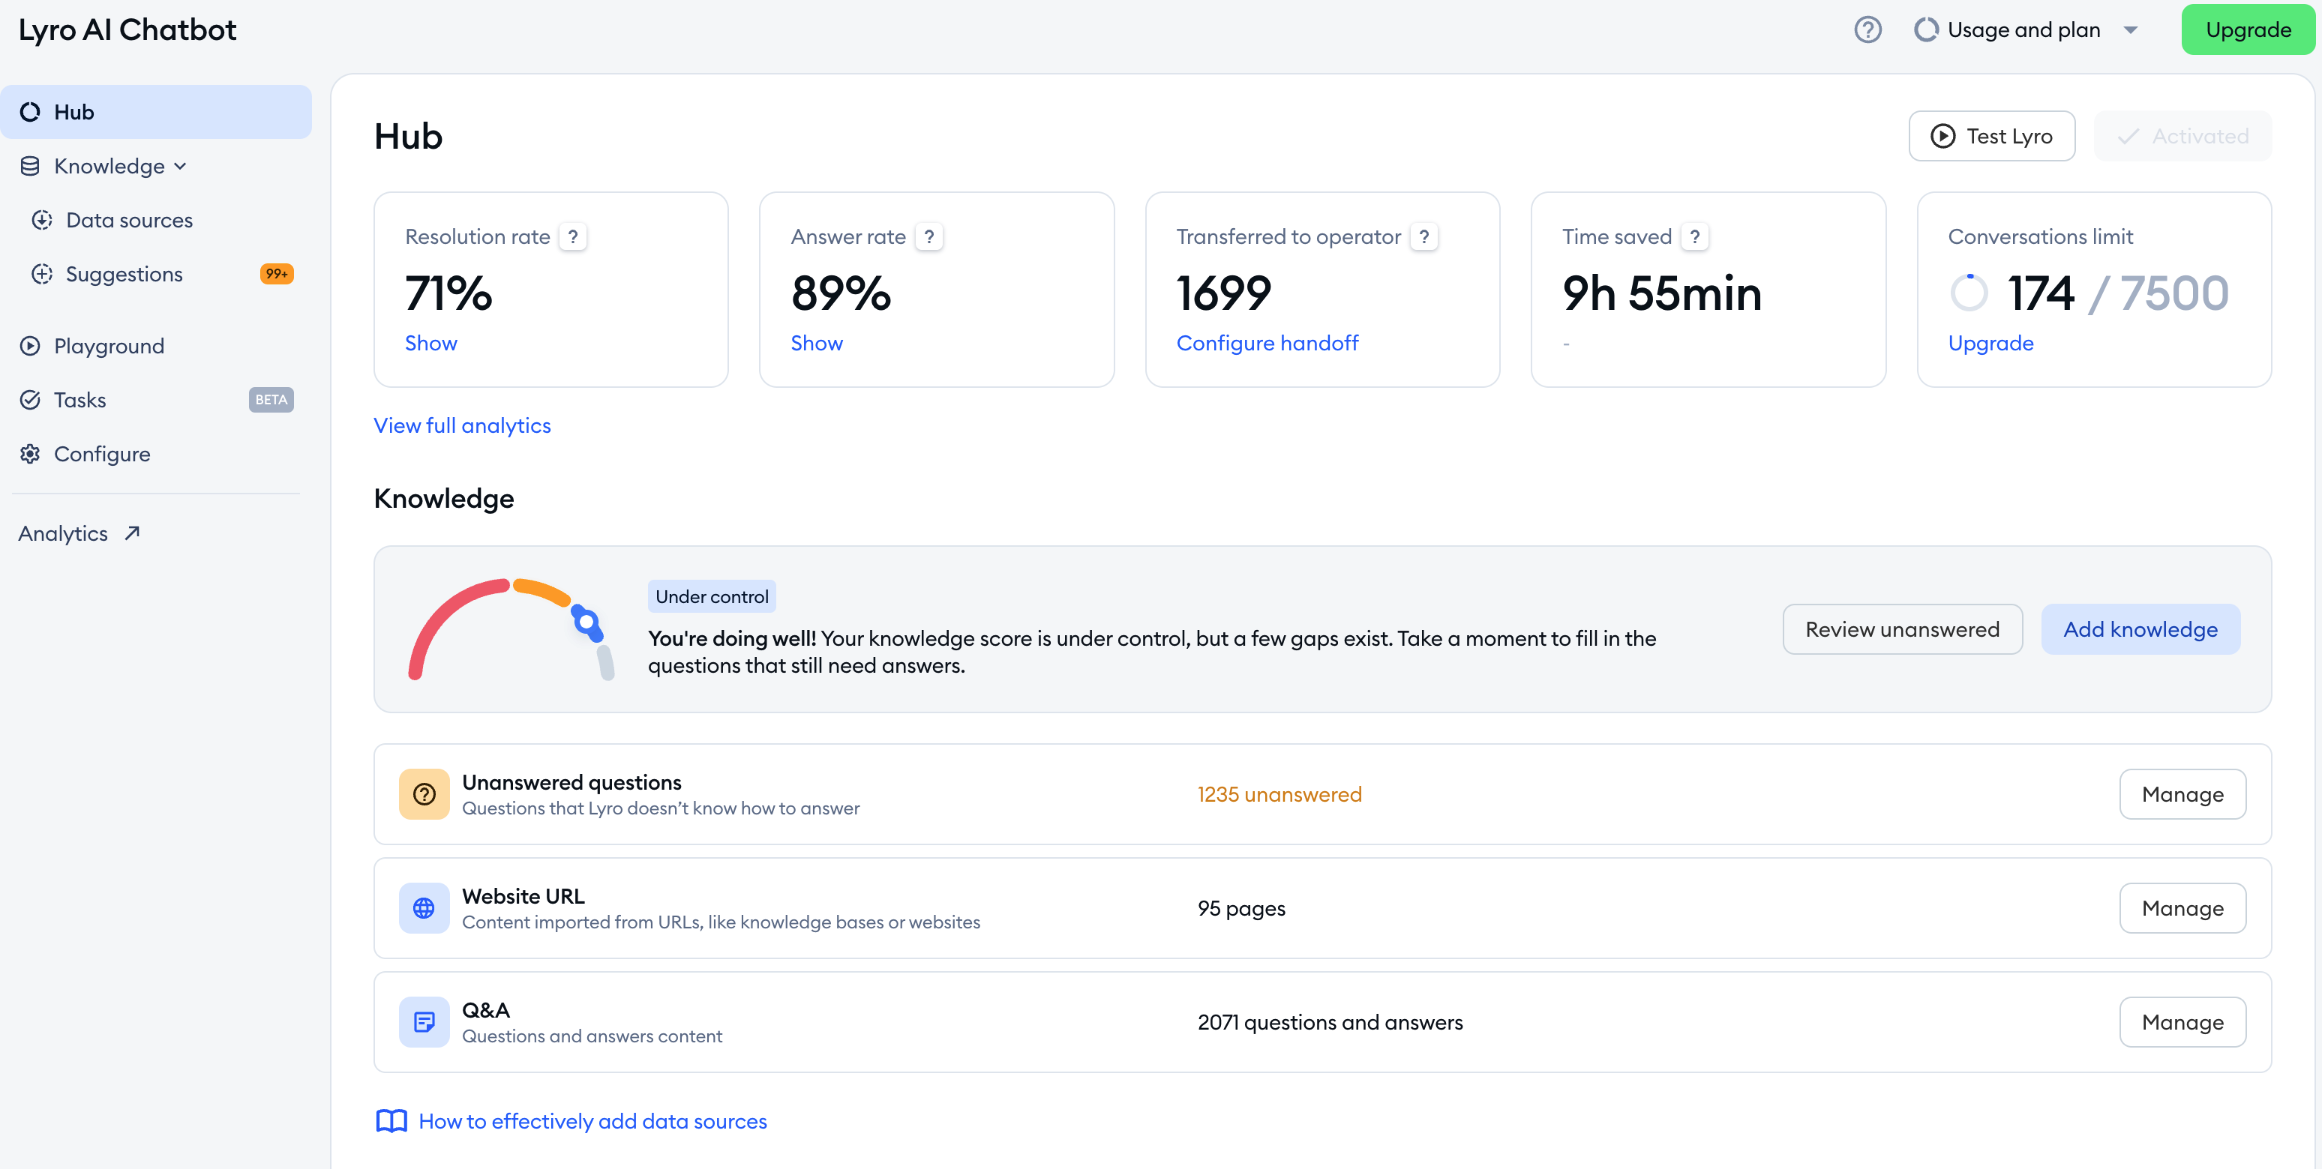Select Hub in the sidebar
Viewport: 2322px width, 1169px height.
[156, 112]
